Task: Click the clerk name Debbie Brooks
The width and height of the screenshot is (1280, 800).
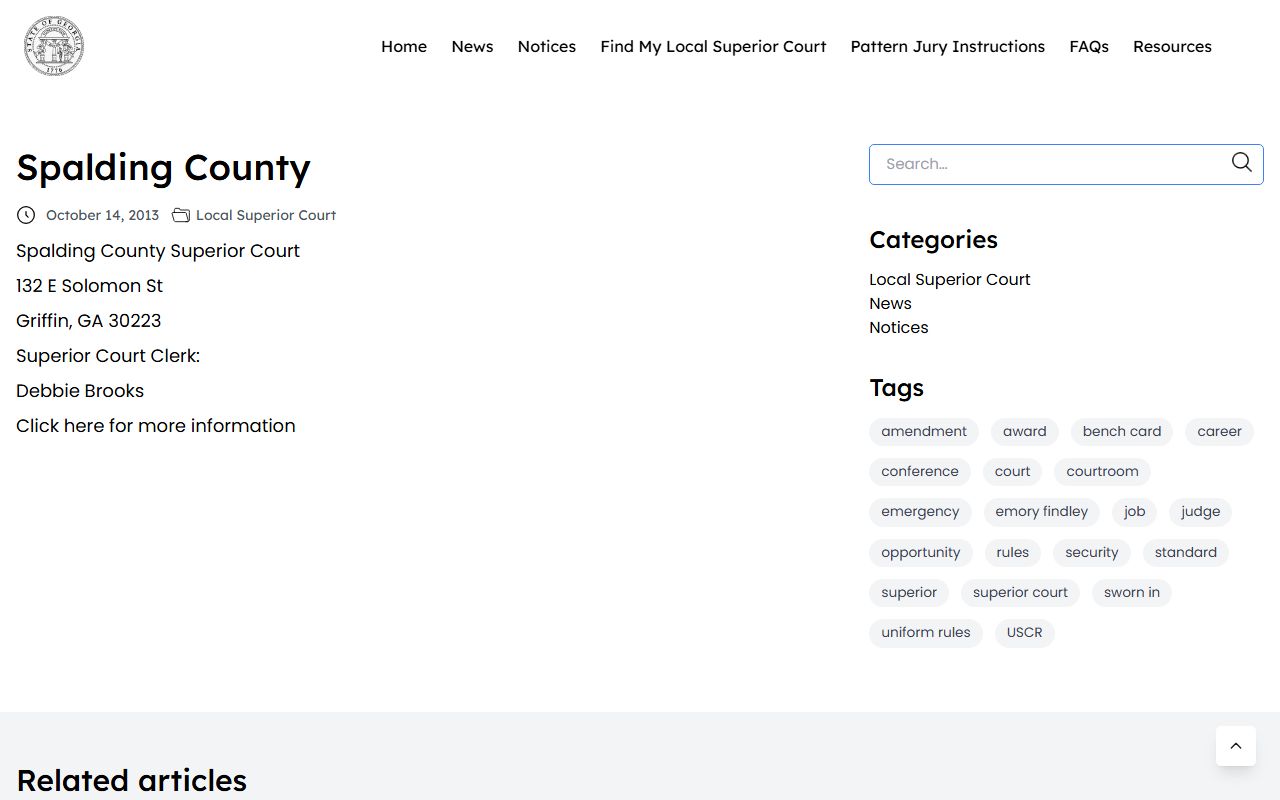Action: click(x=80, y=391)
